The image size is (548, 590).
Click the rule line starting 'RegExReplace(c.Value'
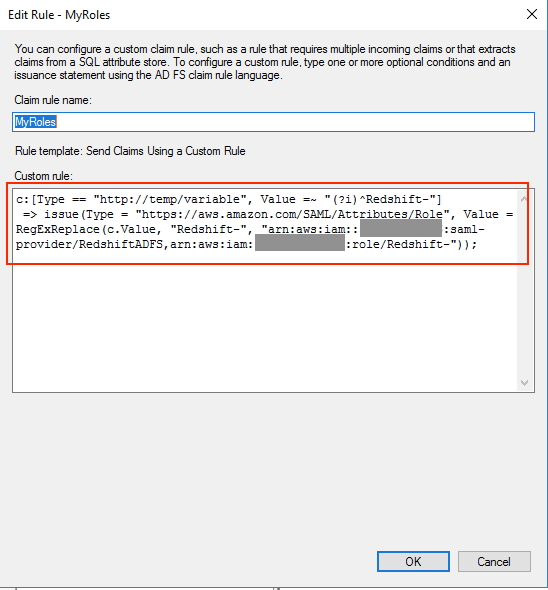tap(250, 229)
